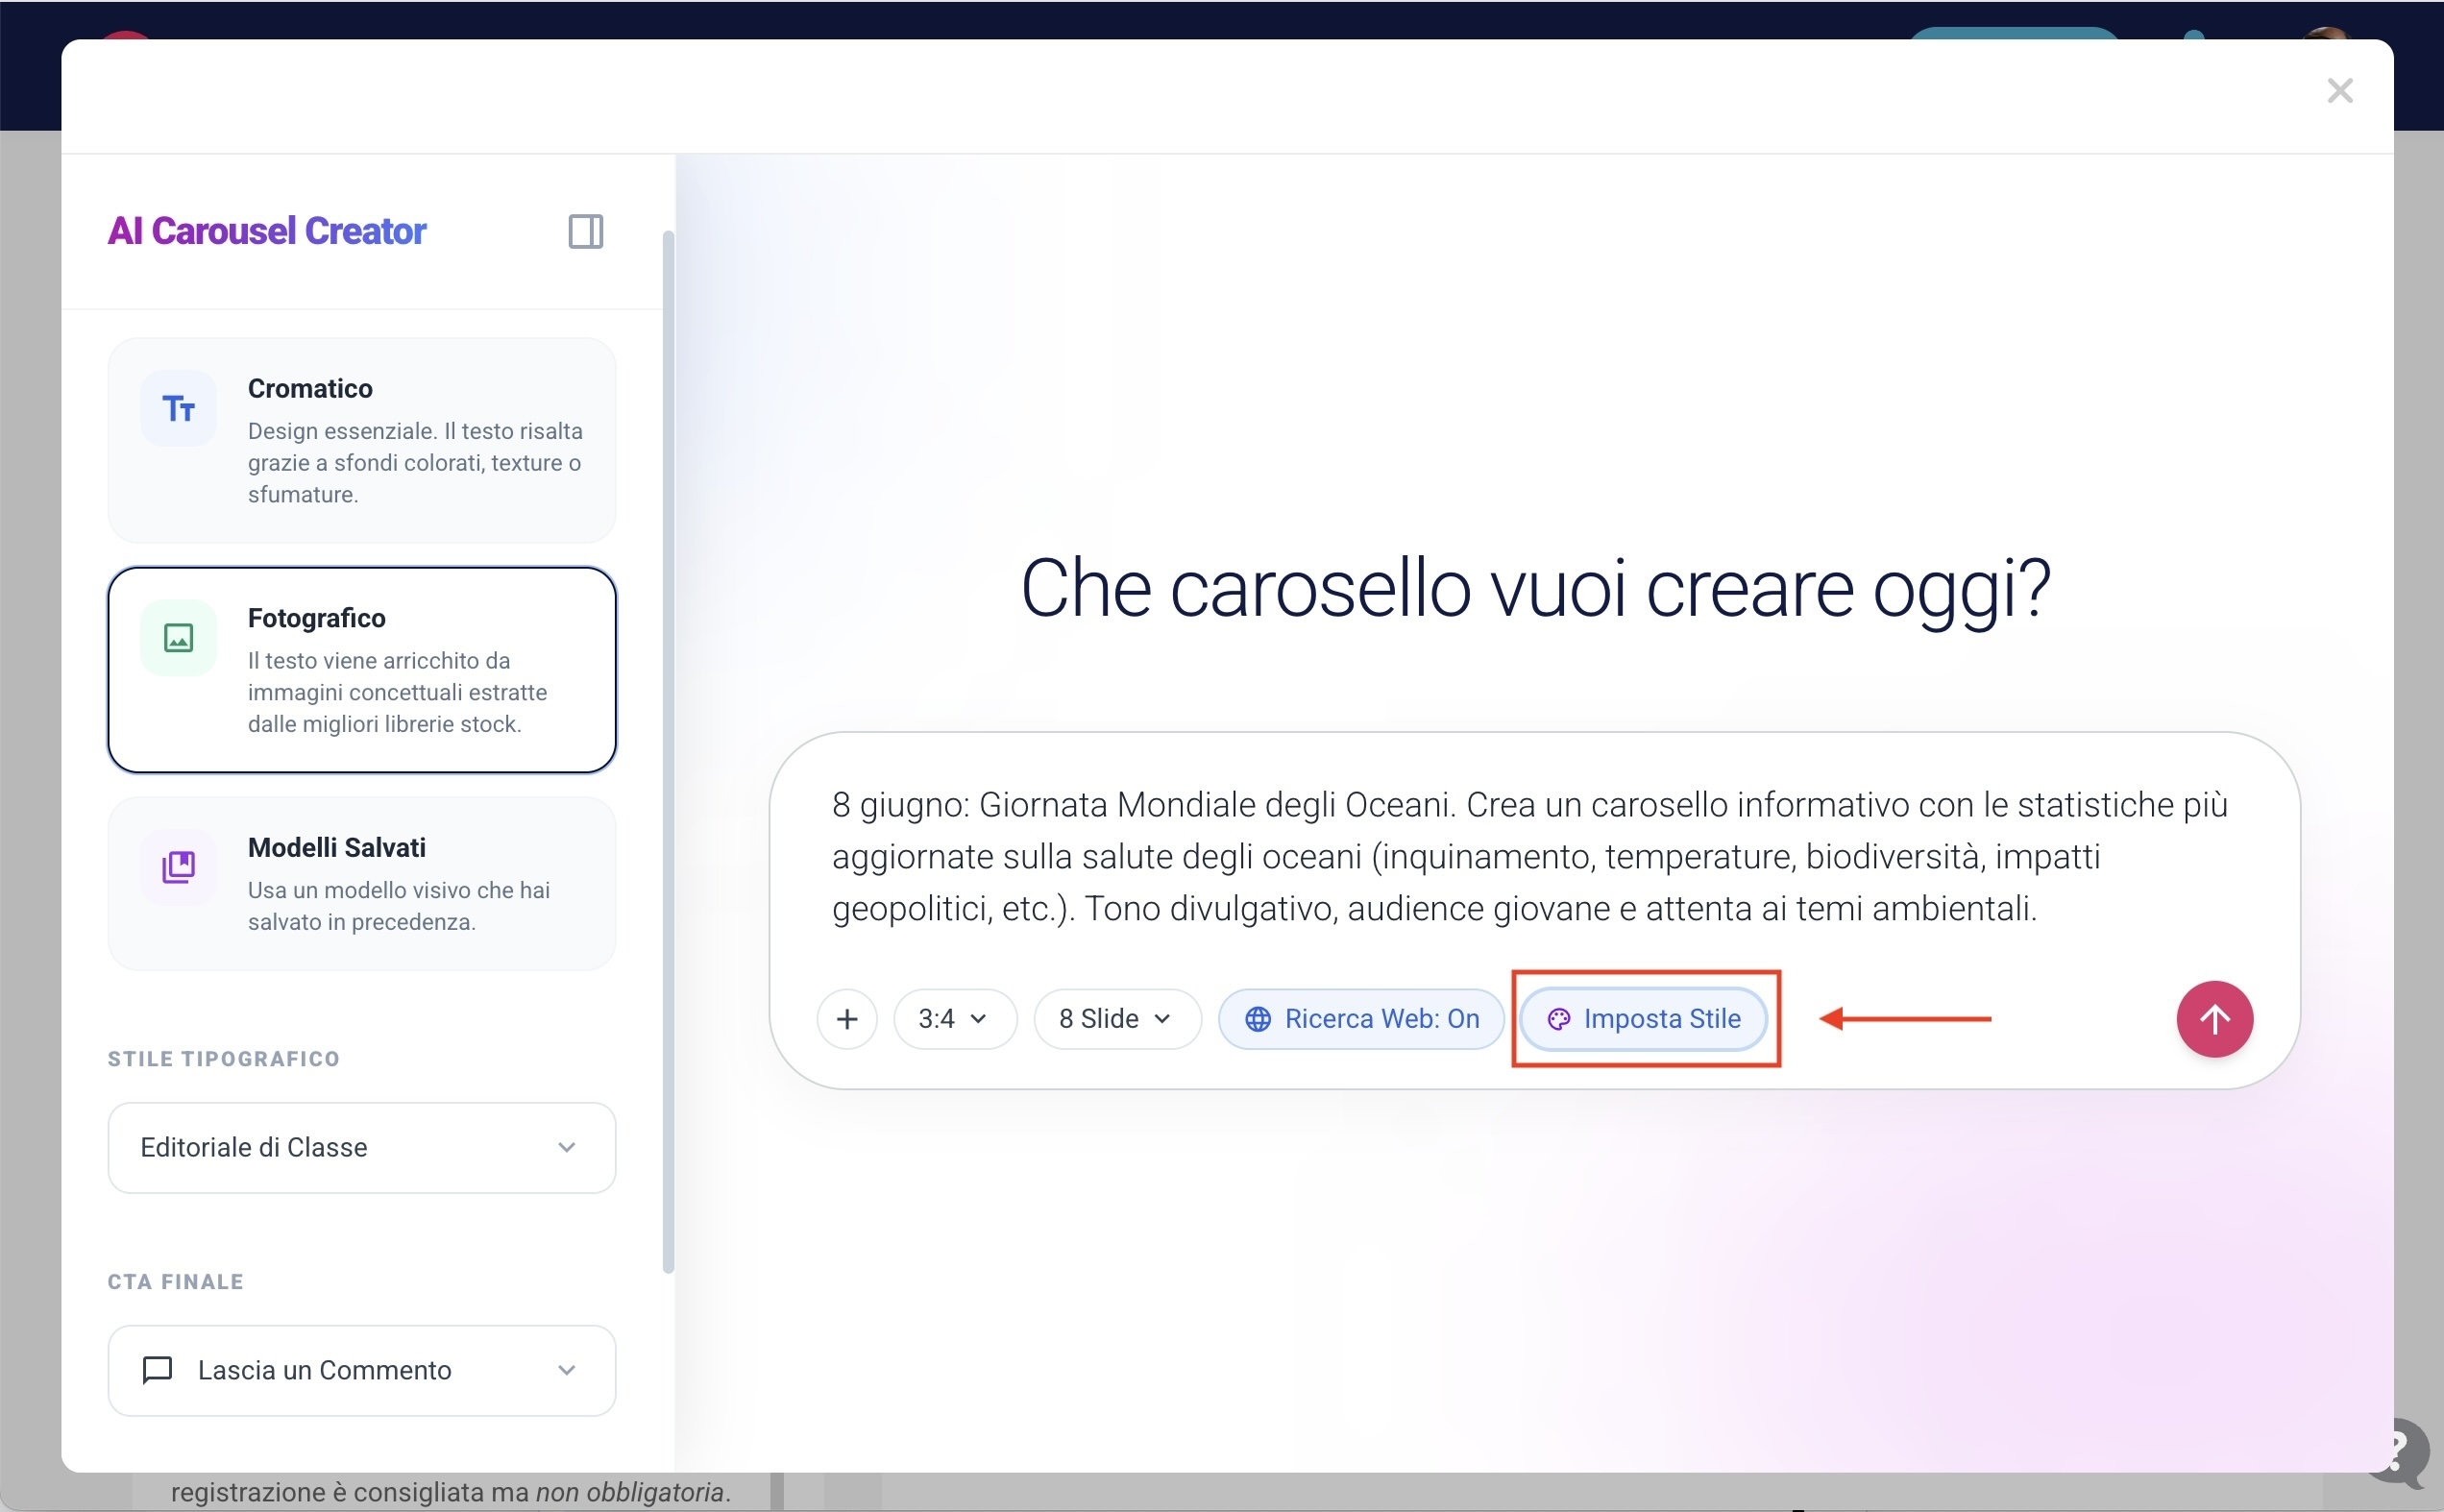Click the sidebar vertical scrollbar
Viewport: 2444px width, 1512px height.
click(668, 752)
